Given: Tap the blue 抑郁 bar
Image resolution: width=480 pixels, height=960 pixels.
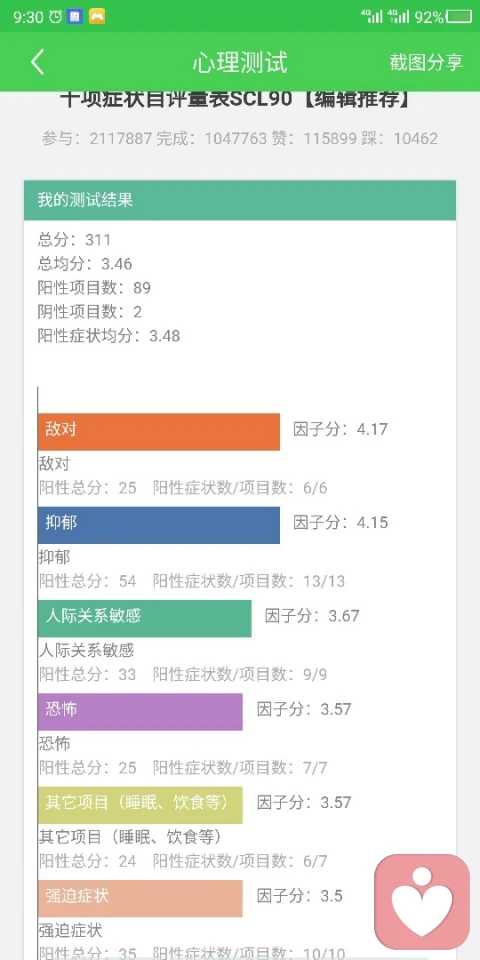Looking at the screenshot, I should click(159, 525).
